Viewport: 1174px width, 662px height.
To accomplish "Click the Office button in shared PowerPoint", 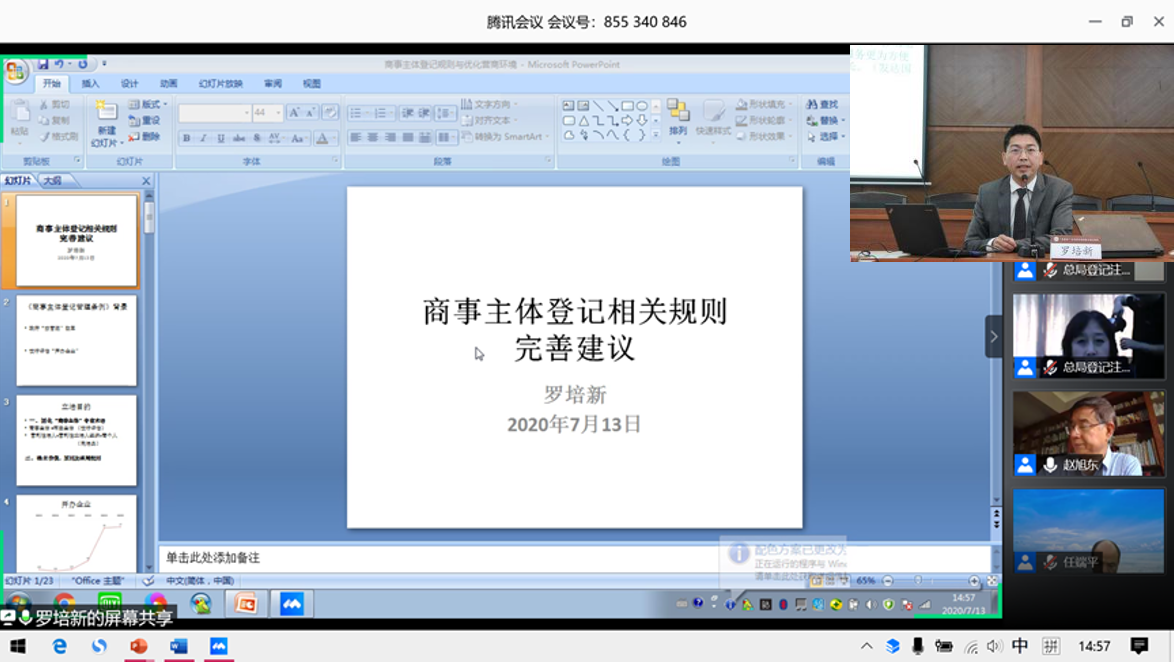I will 16,71.
